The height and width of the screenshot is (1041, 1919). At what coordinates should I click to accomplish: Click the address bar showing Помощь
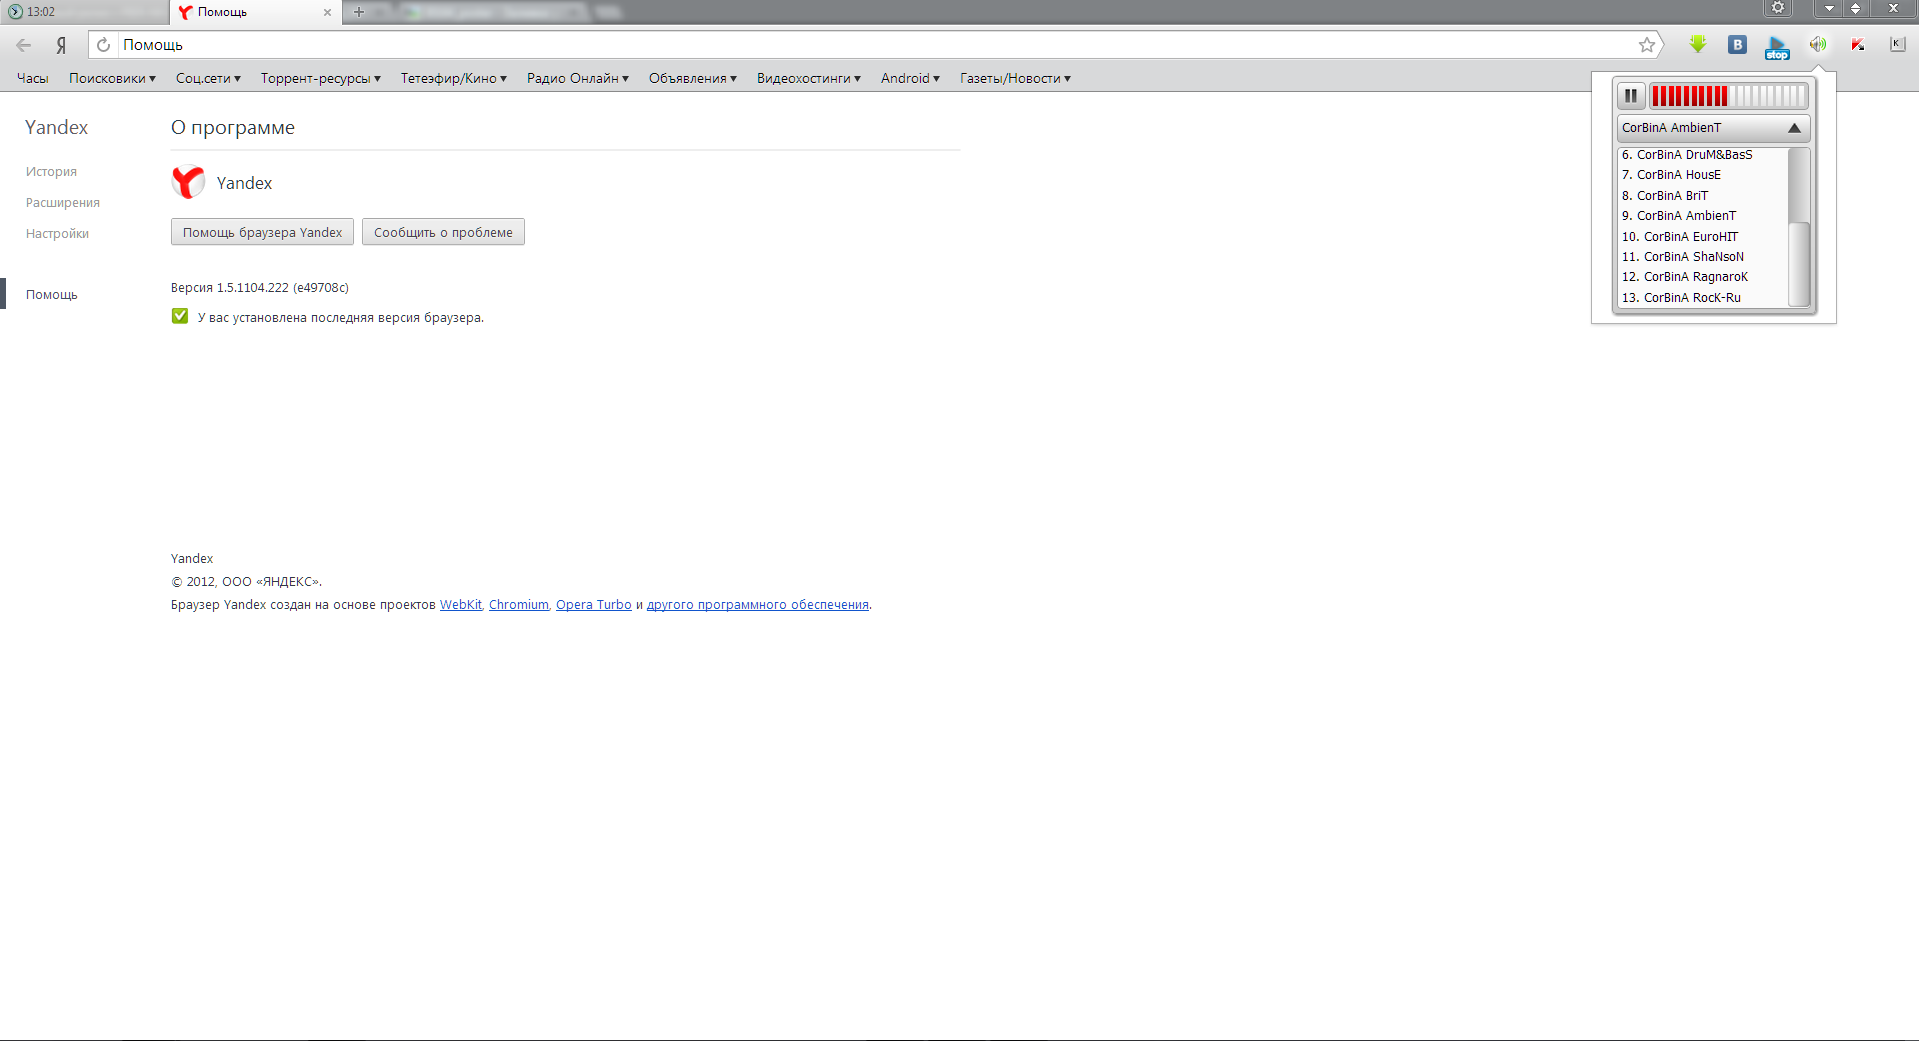[x=875, y=45]
